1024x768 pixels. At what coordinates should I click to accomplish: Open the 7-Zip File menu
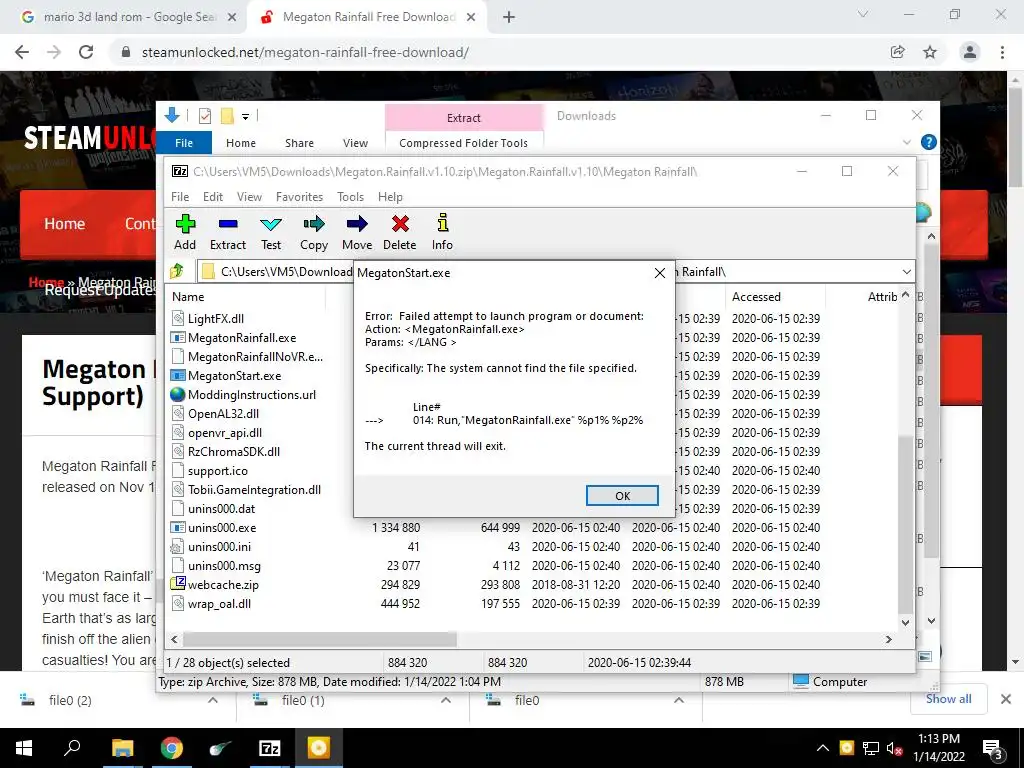(180, 197)
